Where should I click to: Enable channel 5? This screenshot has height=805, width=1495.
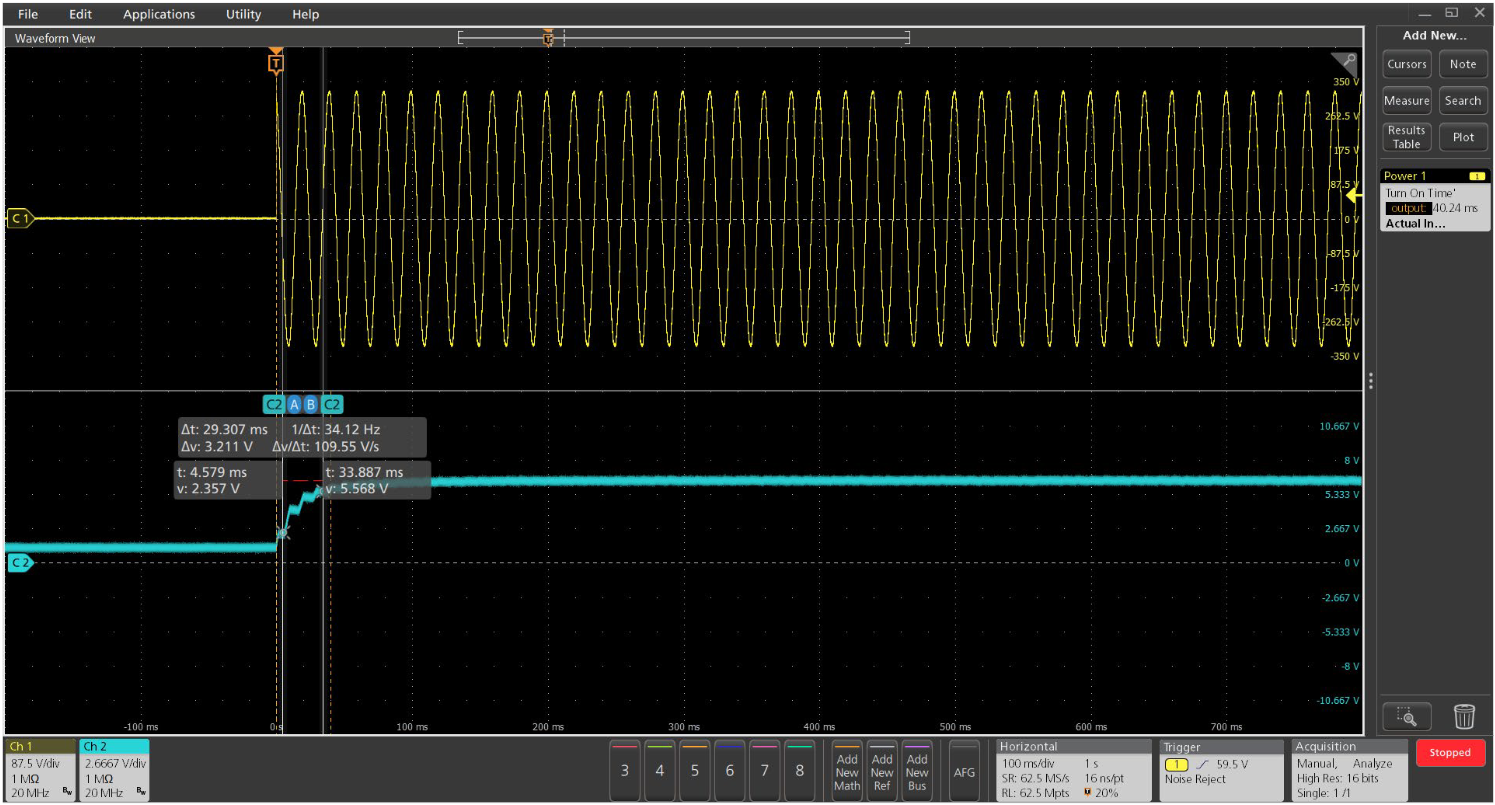(x=694, y=771)
